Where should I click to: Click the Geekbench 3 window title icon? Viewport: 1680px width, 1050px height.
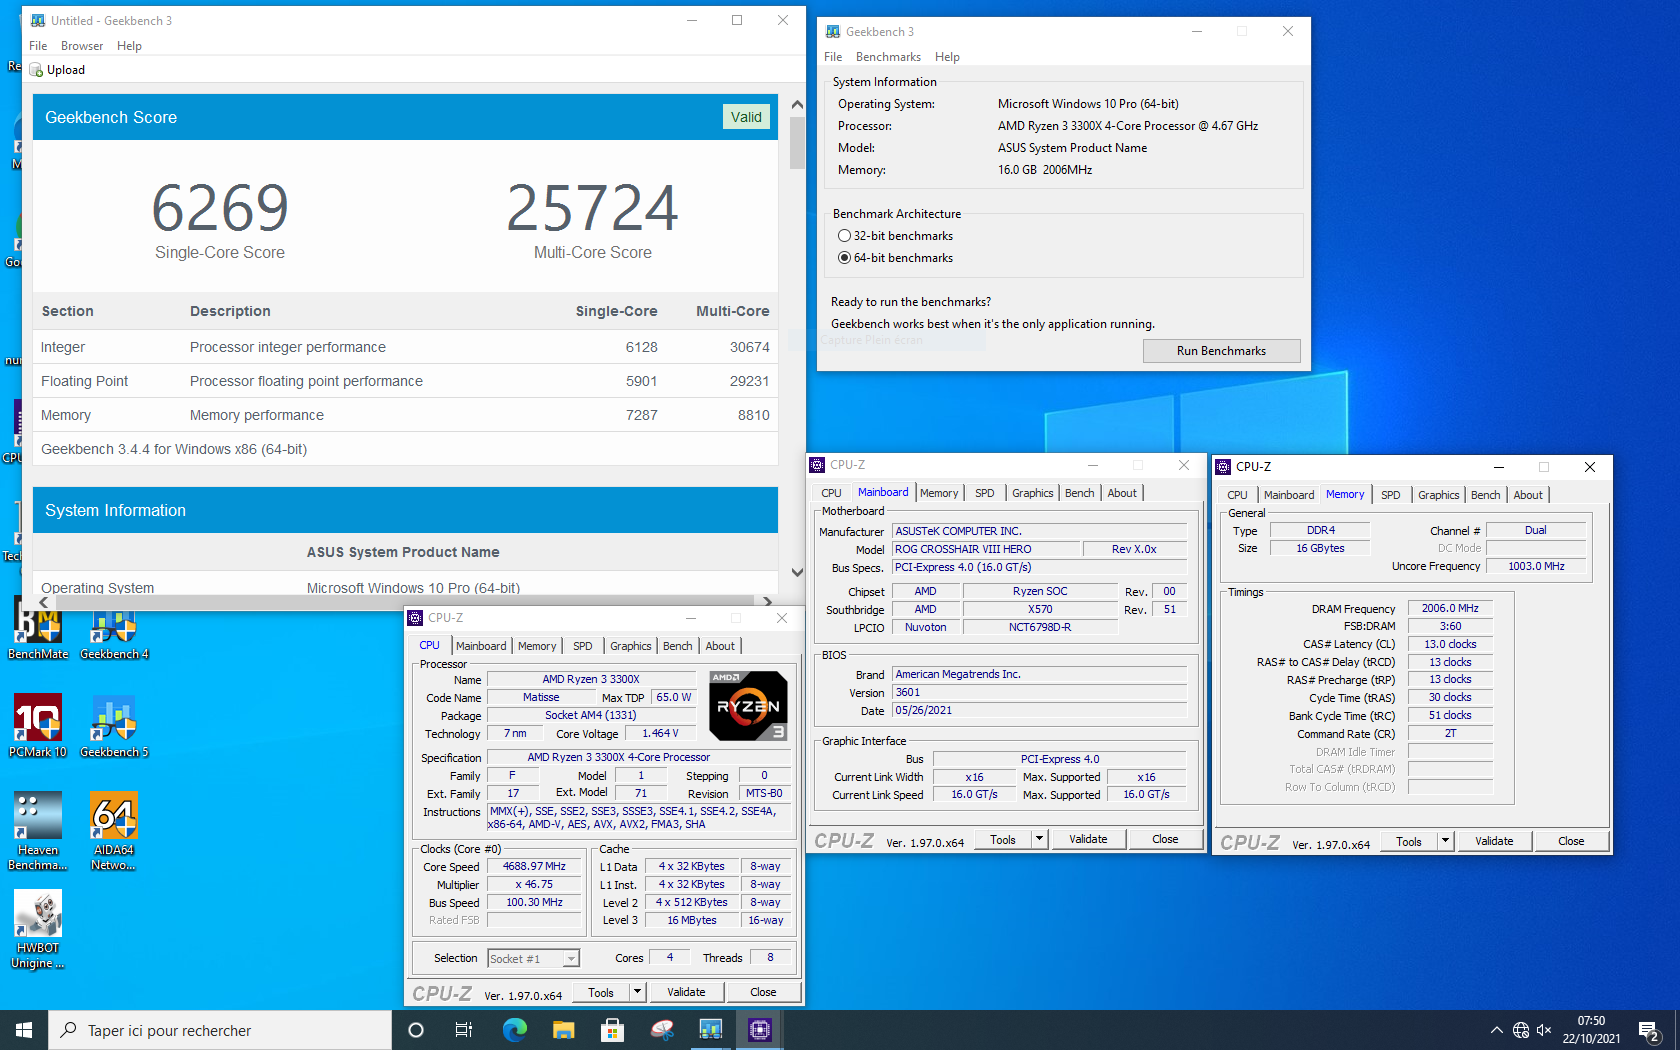point(833,32)
